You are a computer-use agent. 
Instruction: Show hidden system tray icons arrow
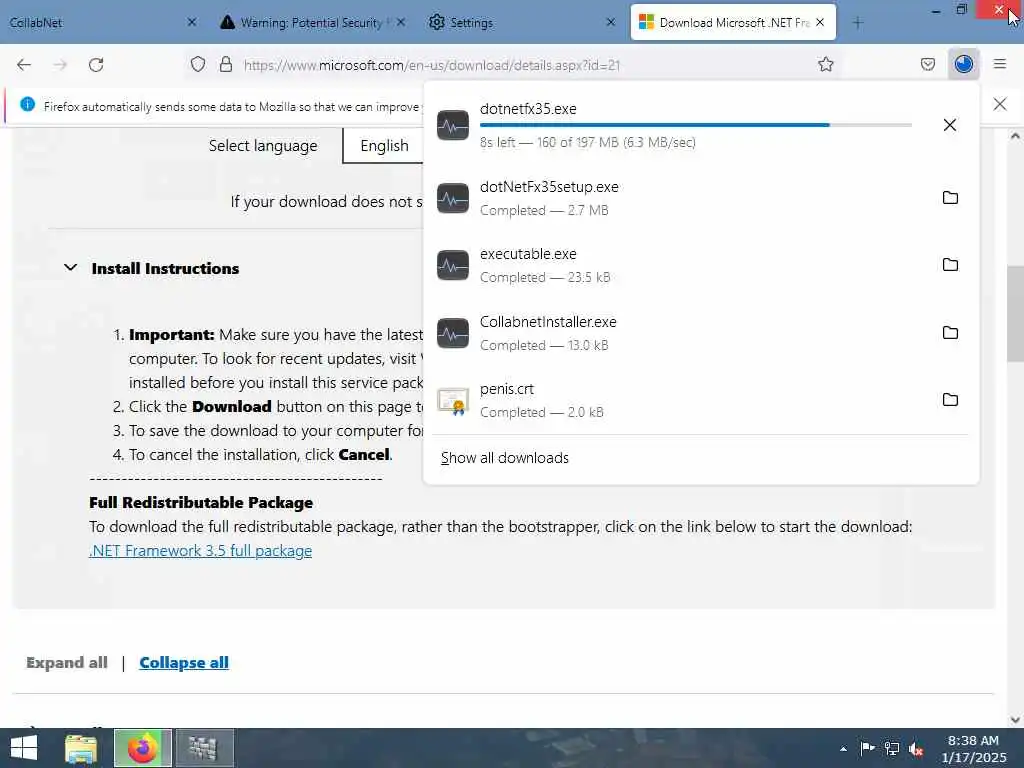(843, 749)
